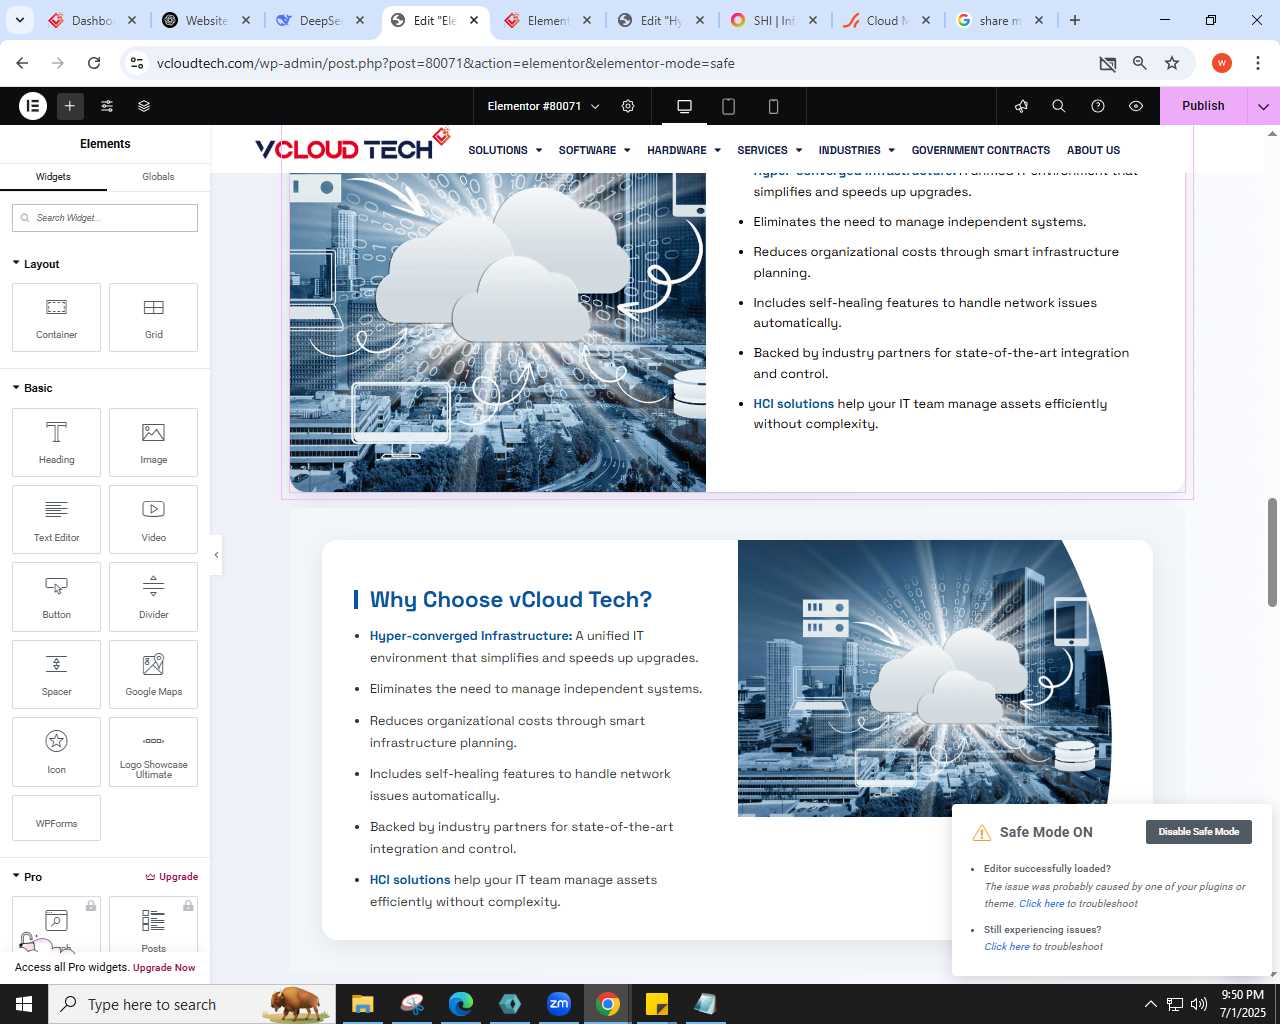Click the Publish button
1280x1024 pixels.
click(x=1203, y=106)
